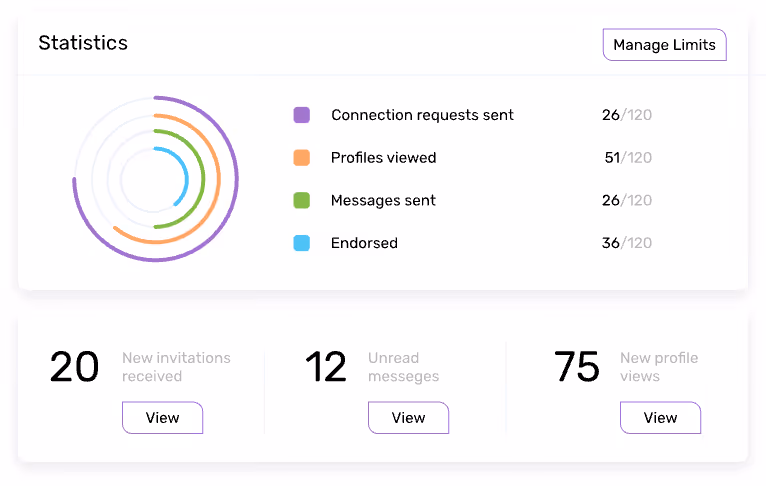Viewport: 766px width, 486px height.
Task: Click the "Unread messeges" text
Action: pyautogui.click(x=404, y=367)
